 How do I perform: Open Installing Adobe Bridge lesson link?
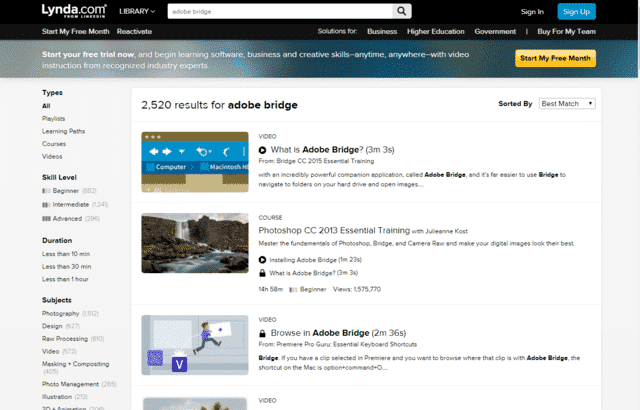(x=316, y=260)
